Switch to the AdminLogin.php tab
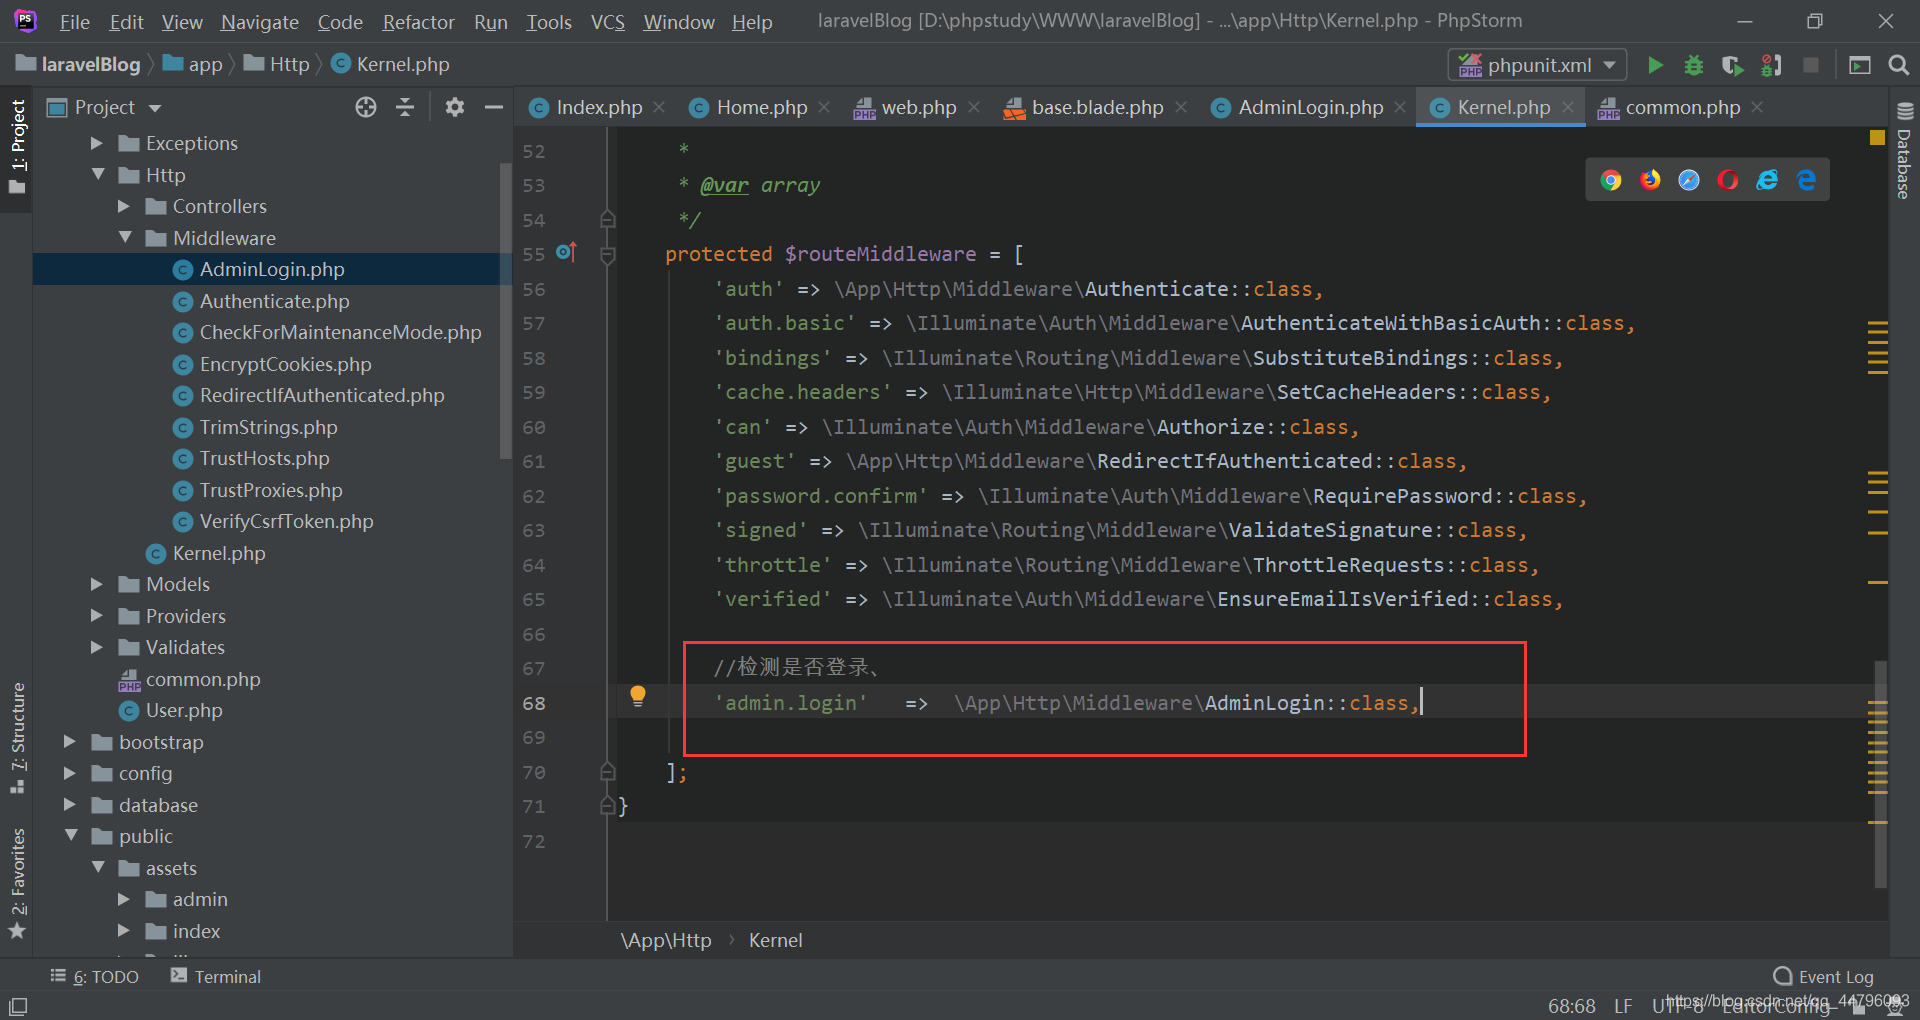This screenshot has width=1920, height=1020. (x=1310, y=107)
